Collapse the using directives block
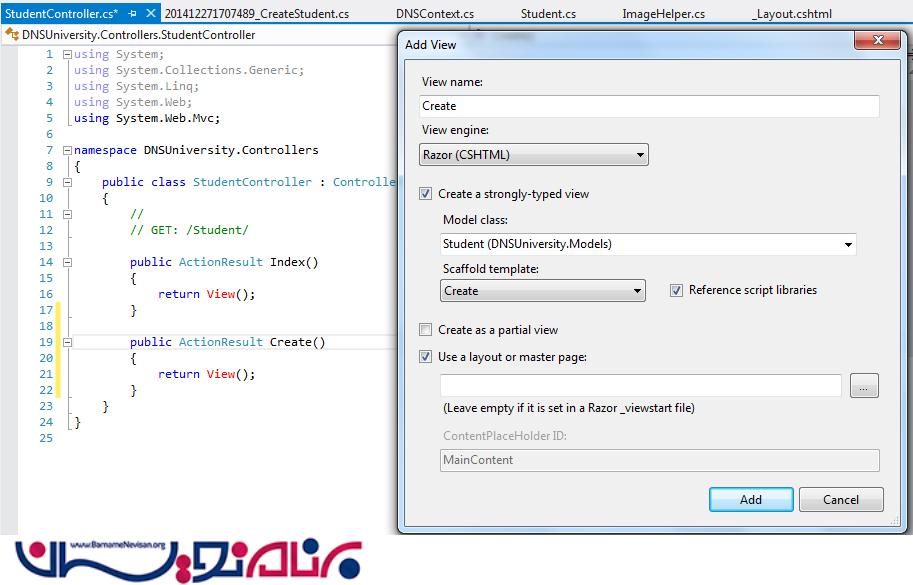 point(68,54)
